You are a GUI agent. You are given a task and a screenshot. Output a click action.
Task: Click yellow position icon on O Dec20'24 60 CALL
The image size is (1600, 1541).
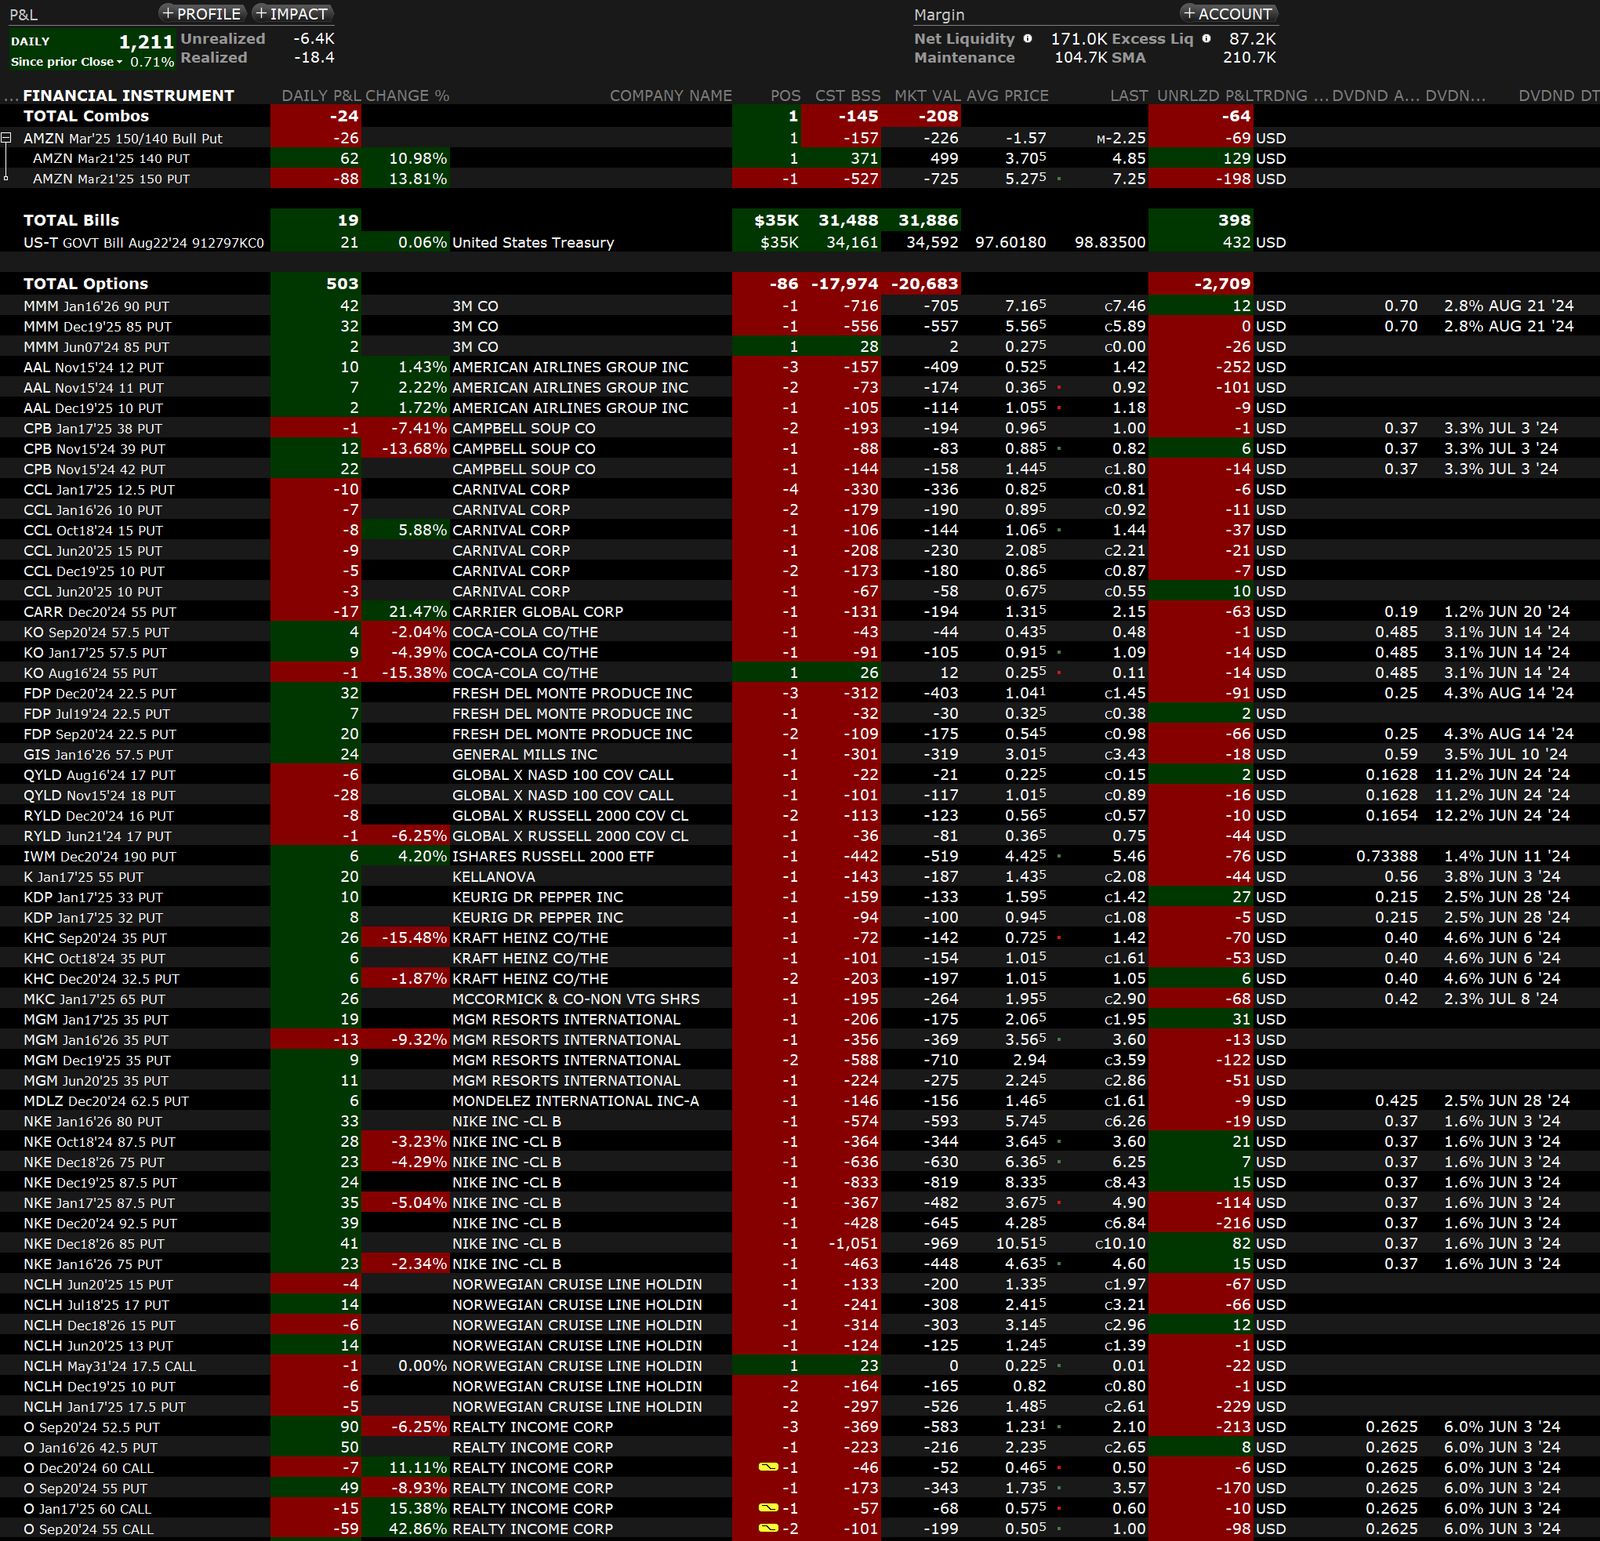[768, 1467]
